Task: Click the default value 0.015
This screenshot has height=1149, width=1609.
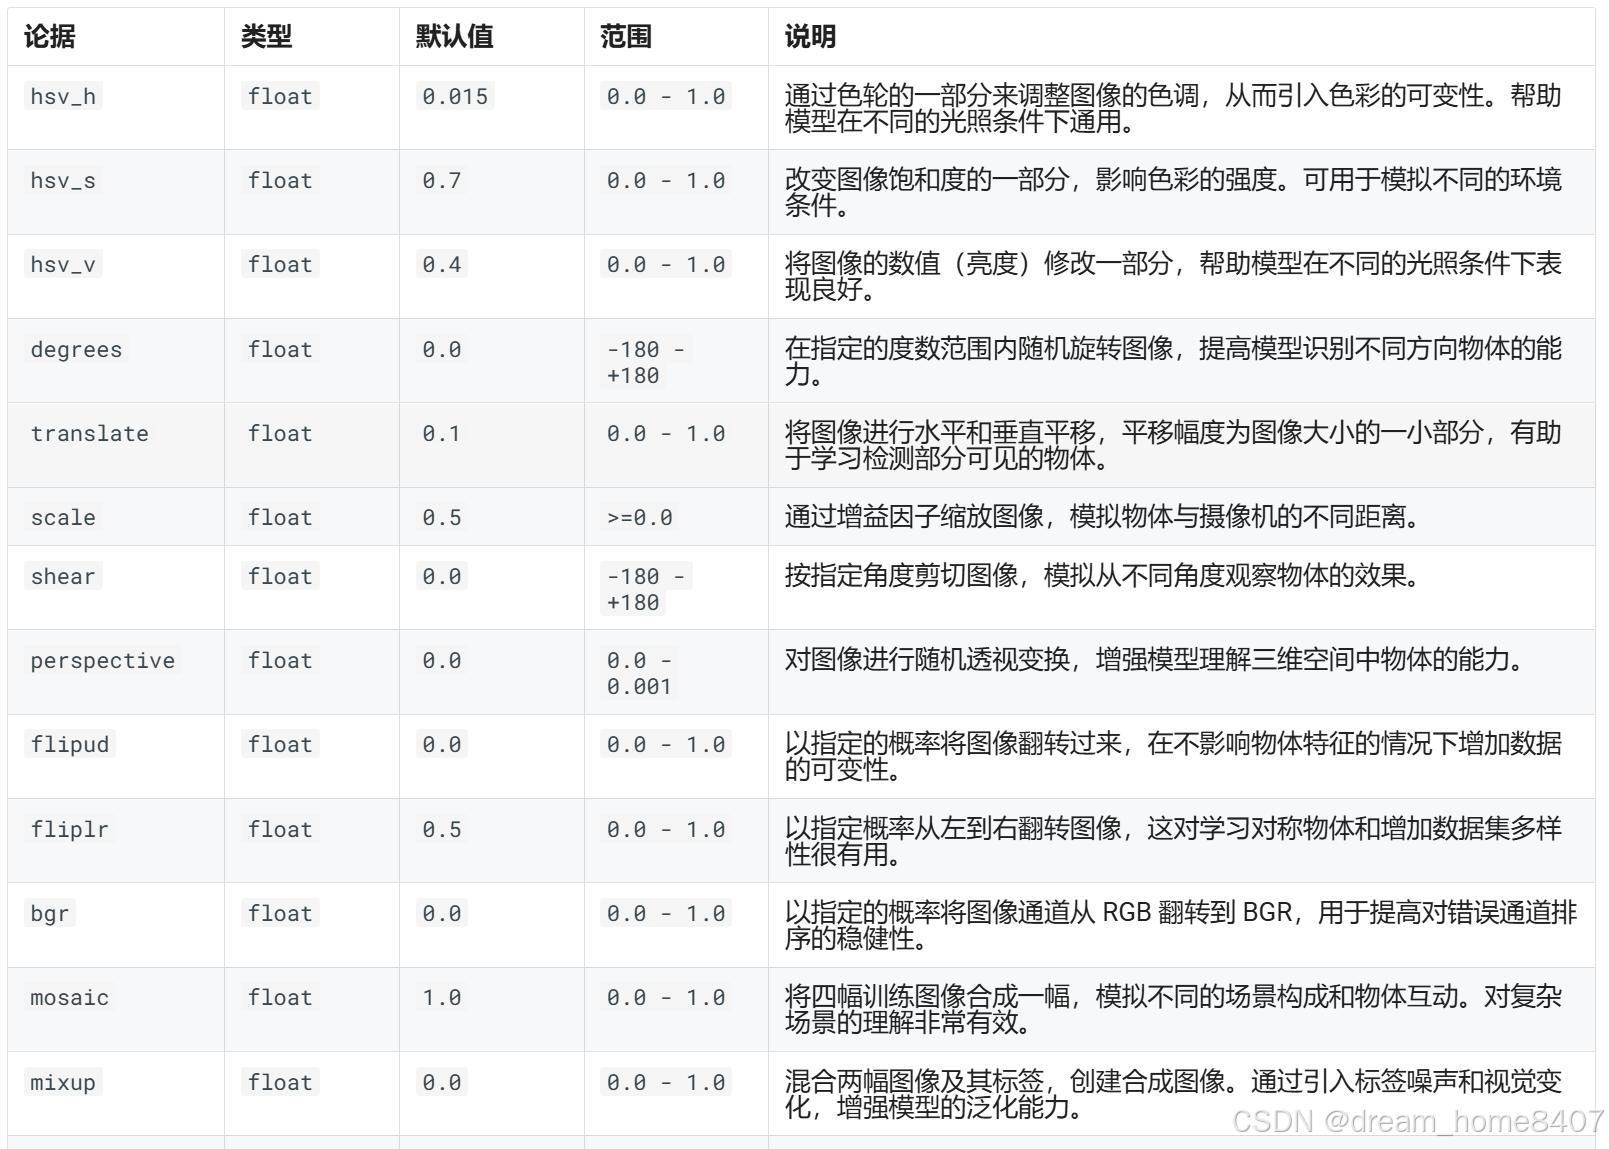Action: (x=455, y=96)
